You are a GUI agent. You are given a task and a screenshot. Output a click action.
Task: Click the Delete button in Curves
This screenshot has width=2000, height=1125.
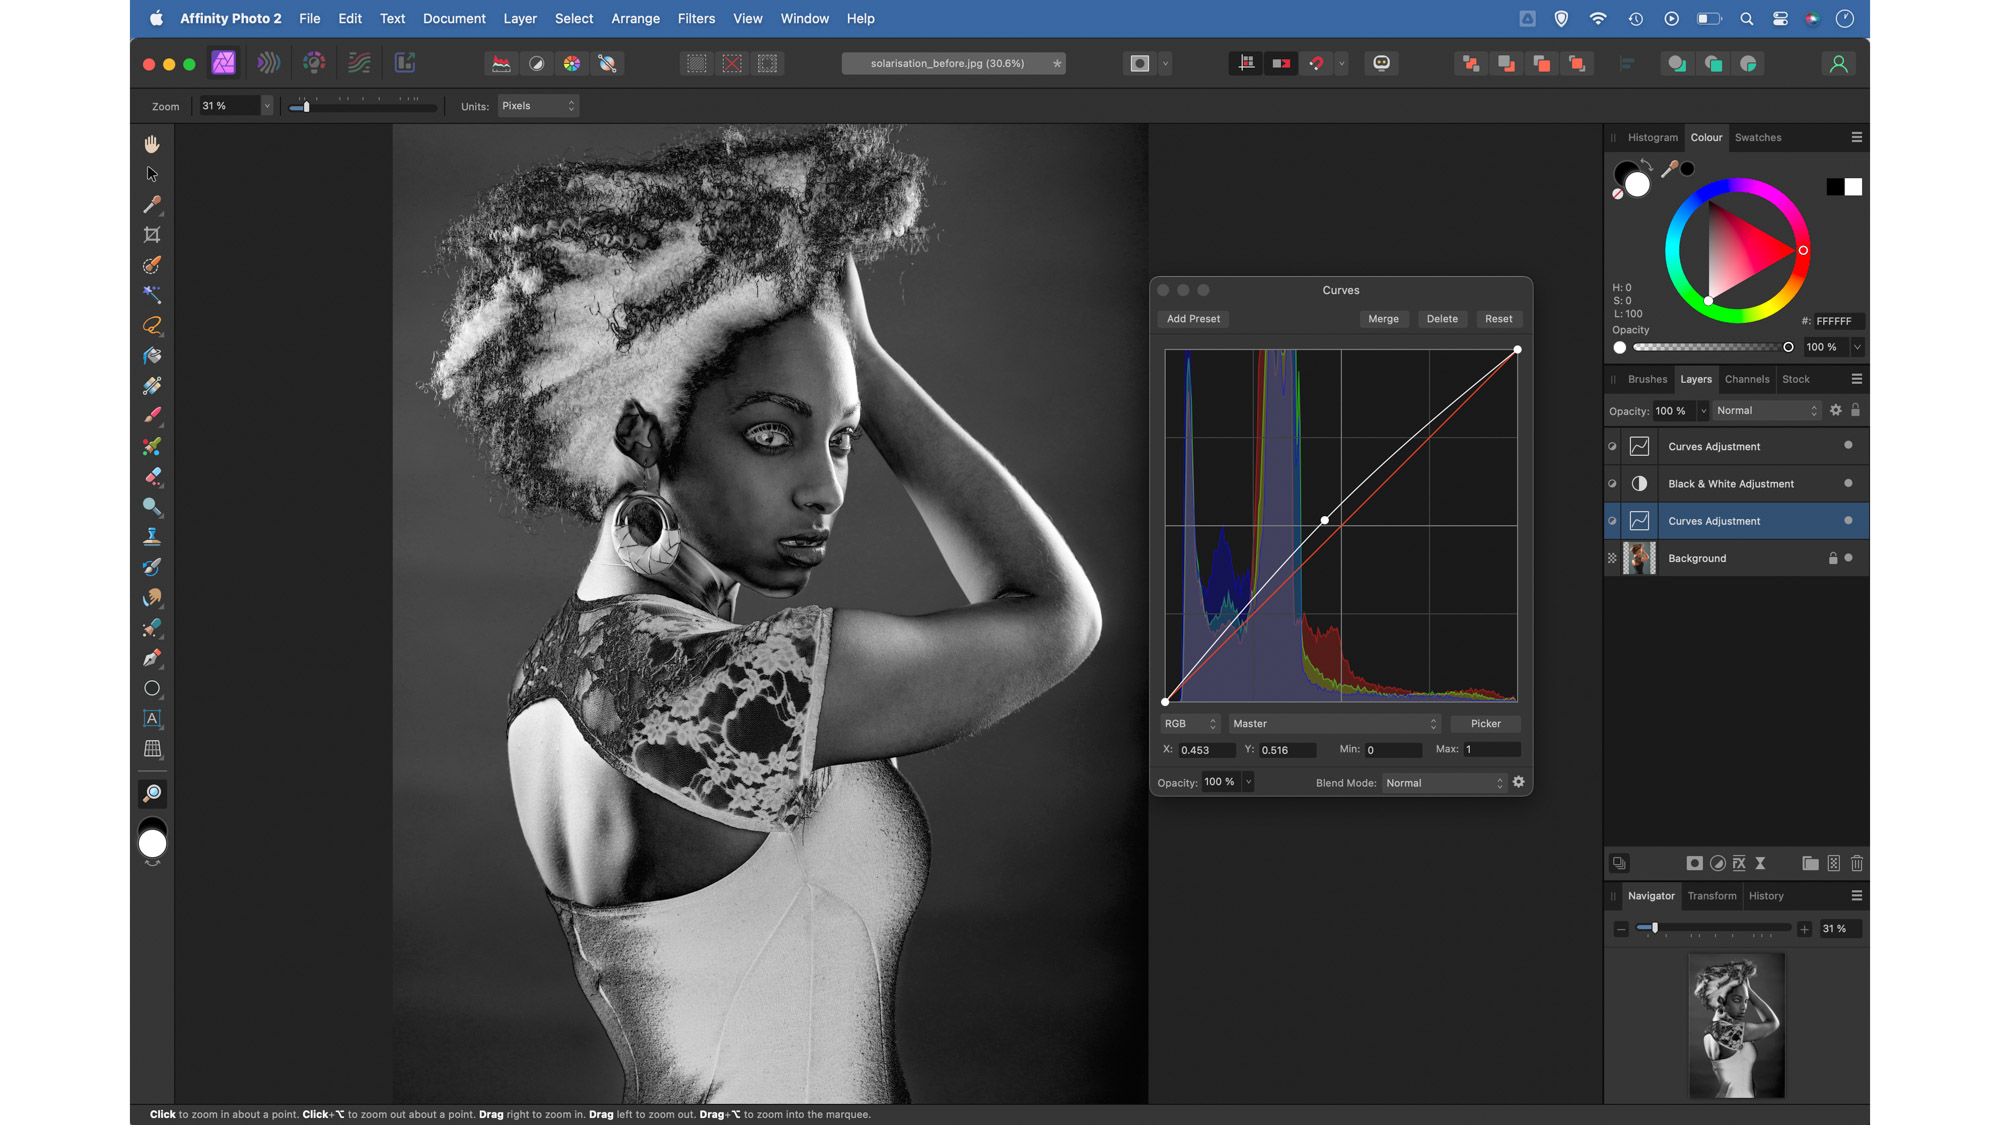(x=1441, y=319)
